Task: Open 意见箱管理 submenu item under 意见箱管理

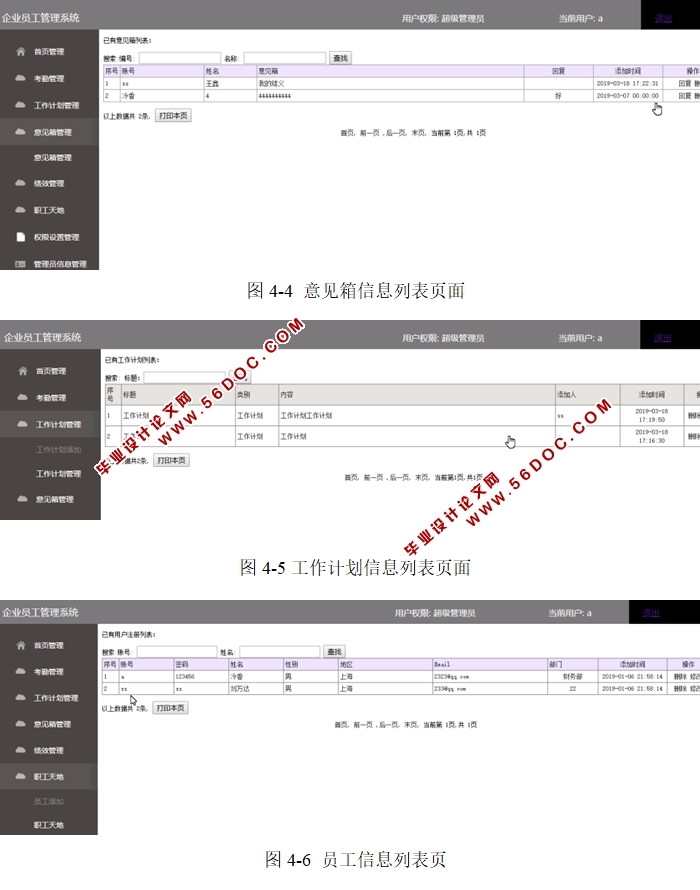Action: pyautogui.click(x=52, y=158)
